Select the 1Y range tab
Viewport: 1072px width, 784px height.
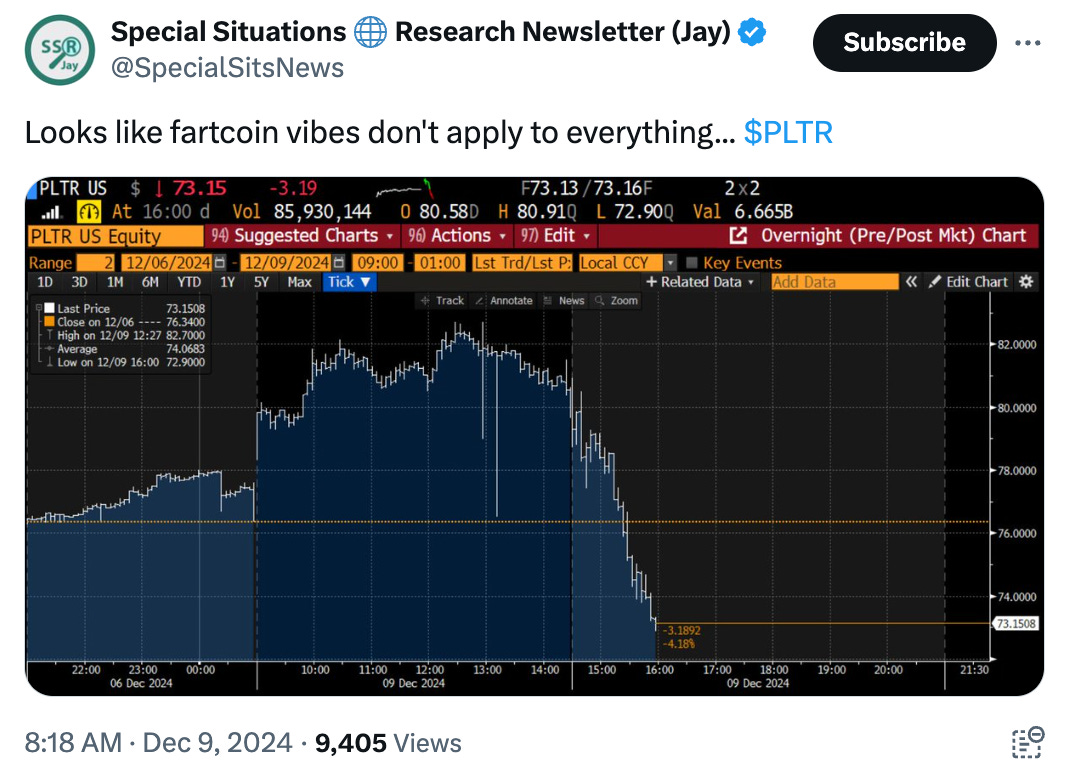click(x=228, y=282)
